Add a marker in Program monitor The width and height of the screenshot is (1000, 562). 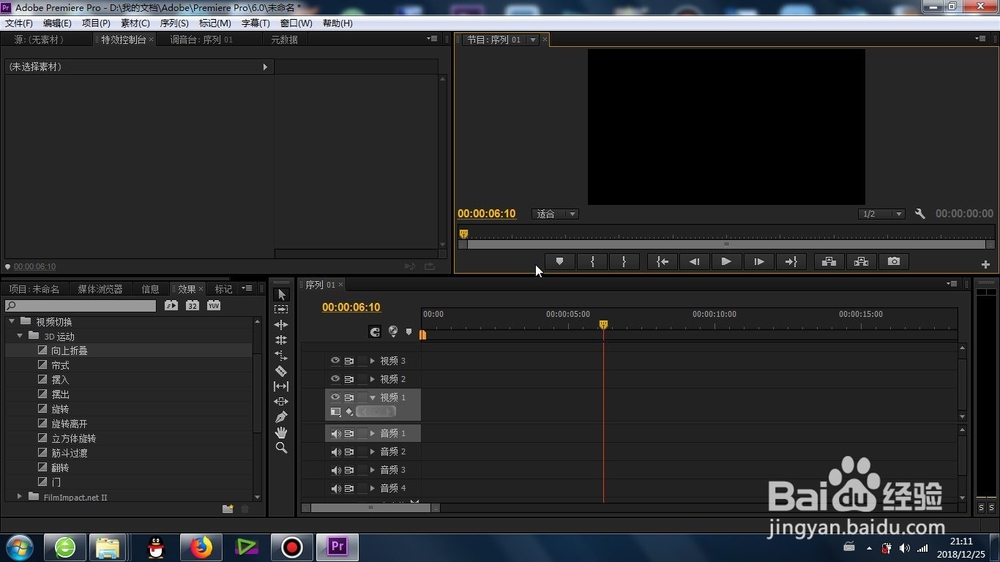click(x=559, y=262)
